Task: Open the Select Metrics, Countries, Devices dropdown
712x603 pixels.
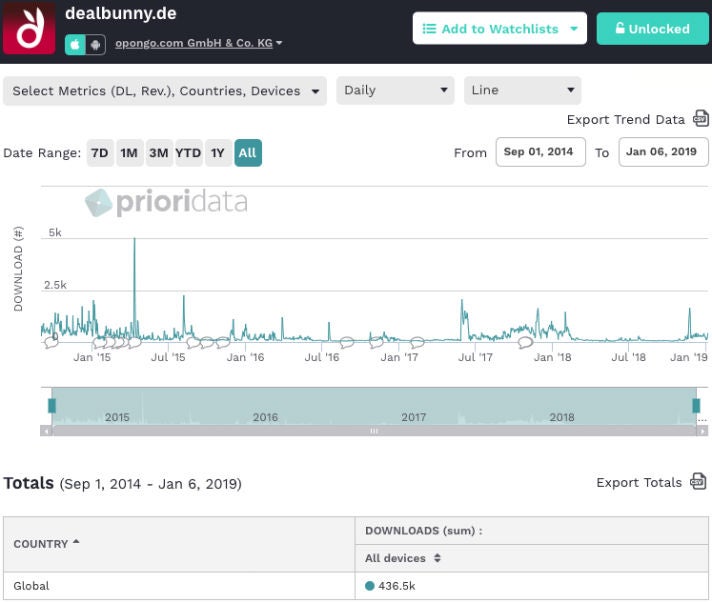Action: coord(165,91)
